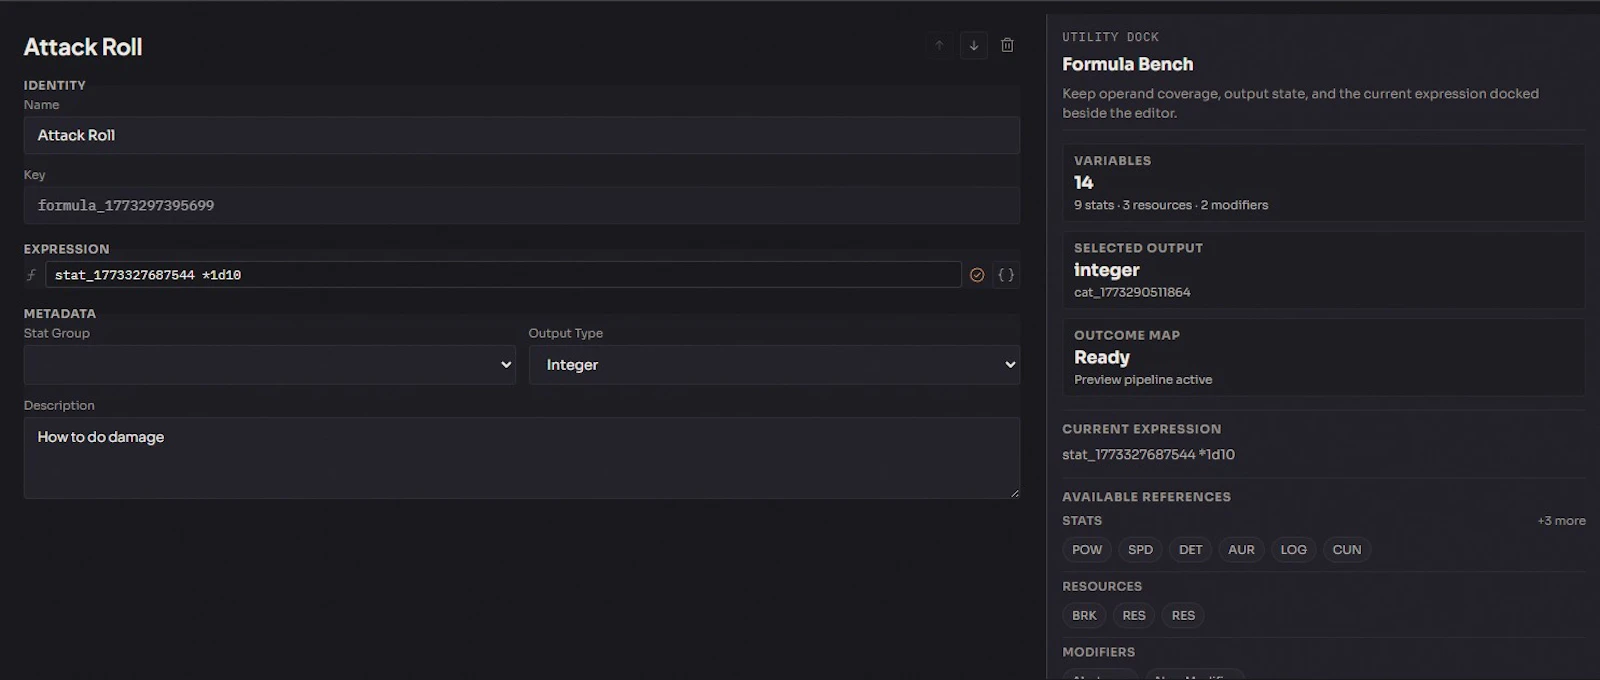Insert the CUN stat reference
Screen dimensions: 1600x680
tap(1347, 550)
